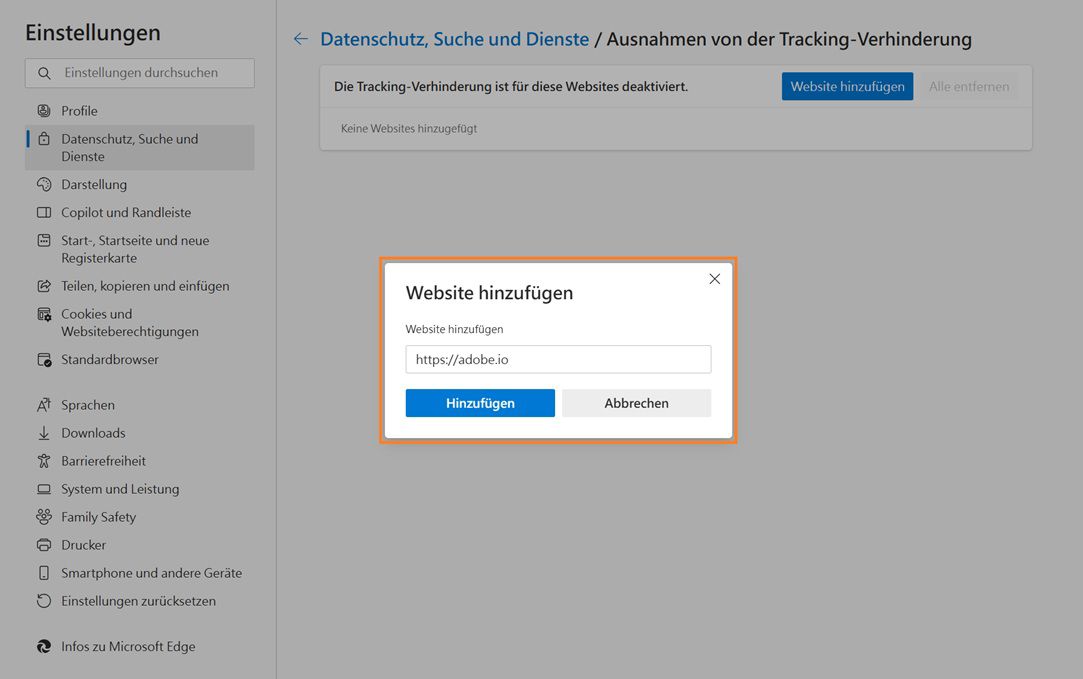Screen dimensions: 1083x679
Task: Select the Downloads arrow icon
Action: [41, 433]
